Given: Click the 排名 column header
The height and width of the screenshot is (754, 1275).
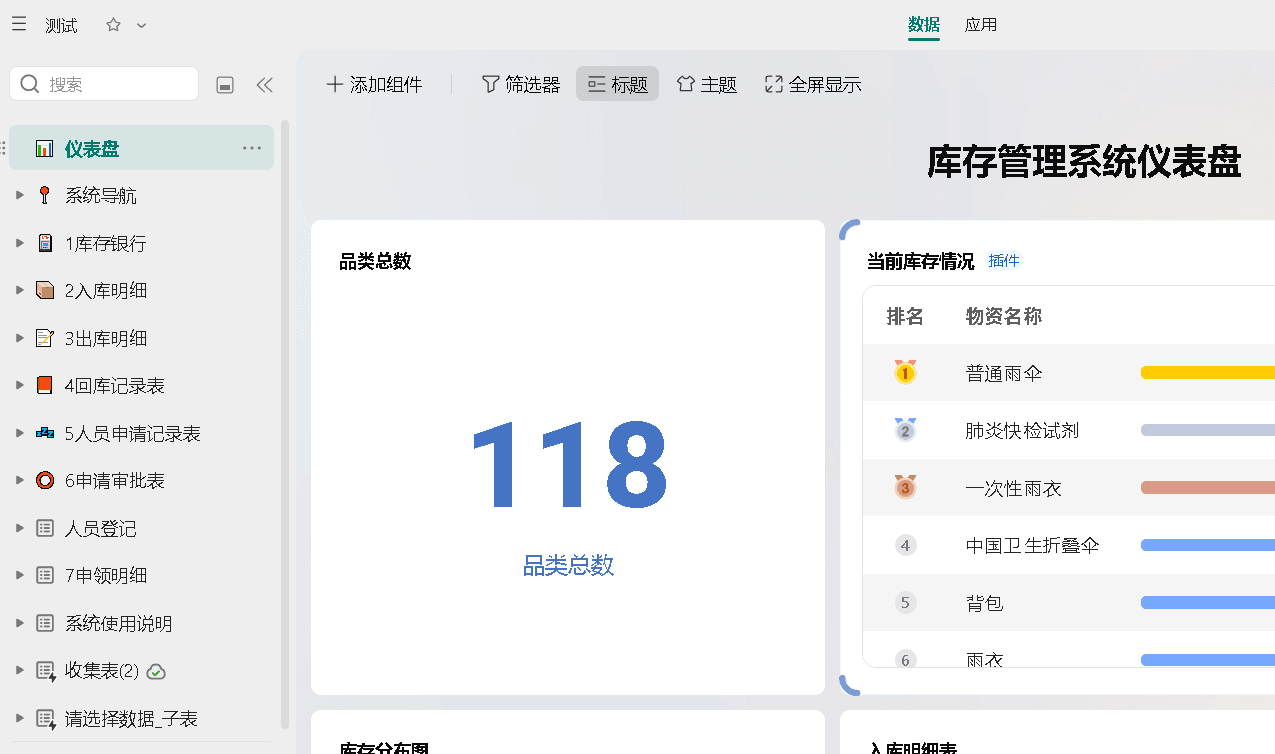Looking at the screenshot, I should click(905, 317).
